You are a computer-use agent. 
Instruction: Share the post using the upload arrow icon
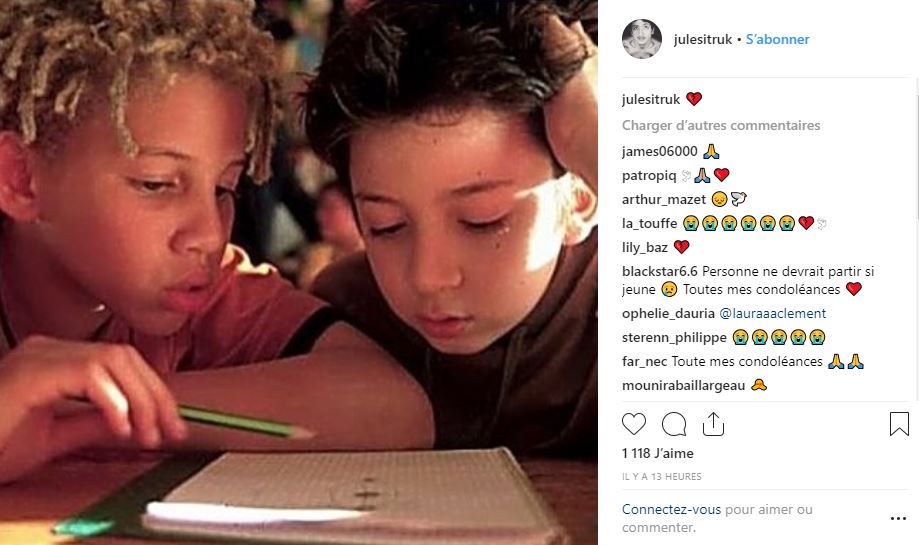(x=713, y=424)
